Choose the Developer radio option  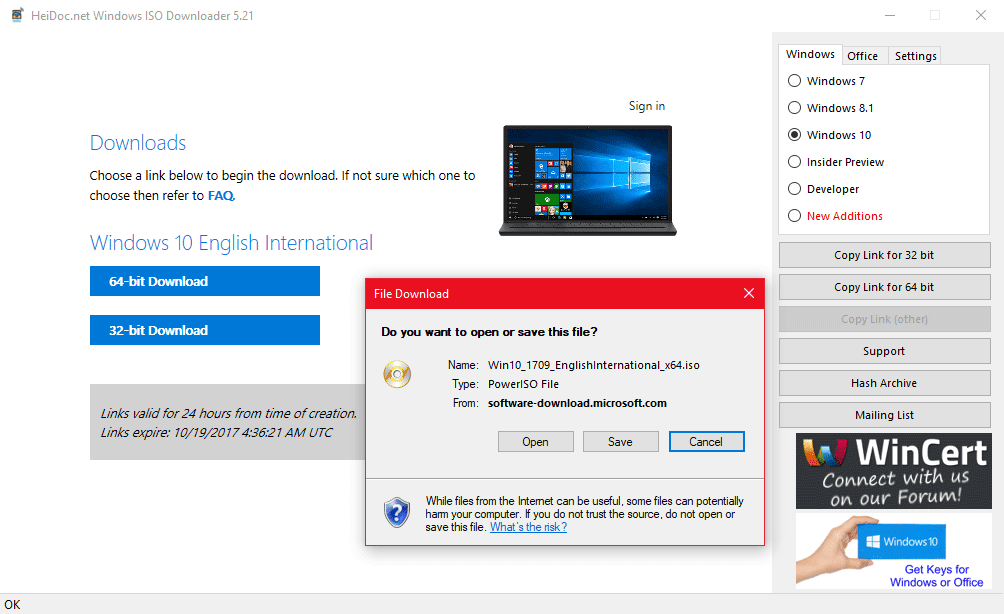(794, 189)
